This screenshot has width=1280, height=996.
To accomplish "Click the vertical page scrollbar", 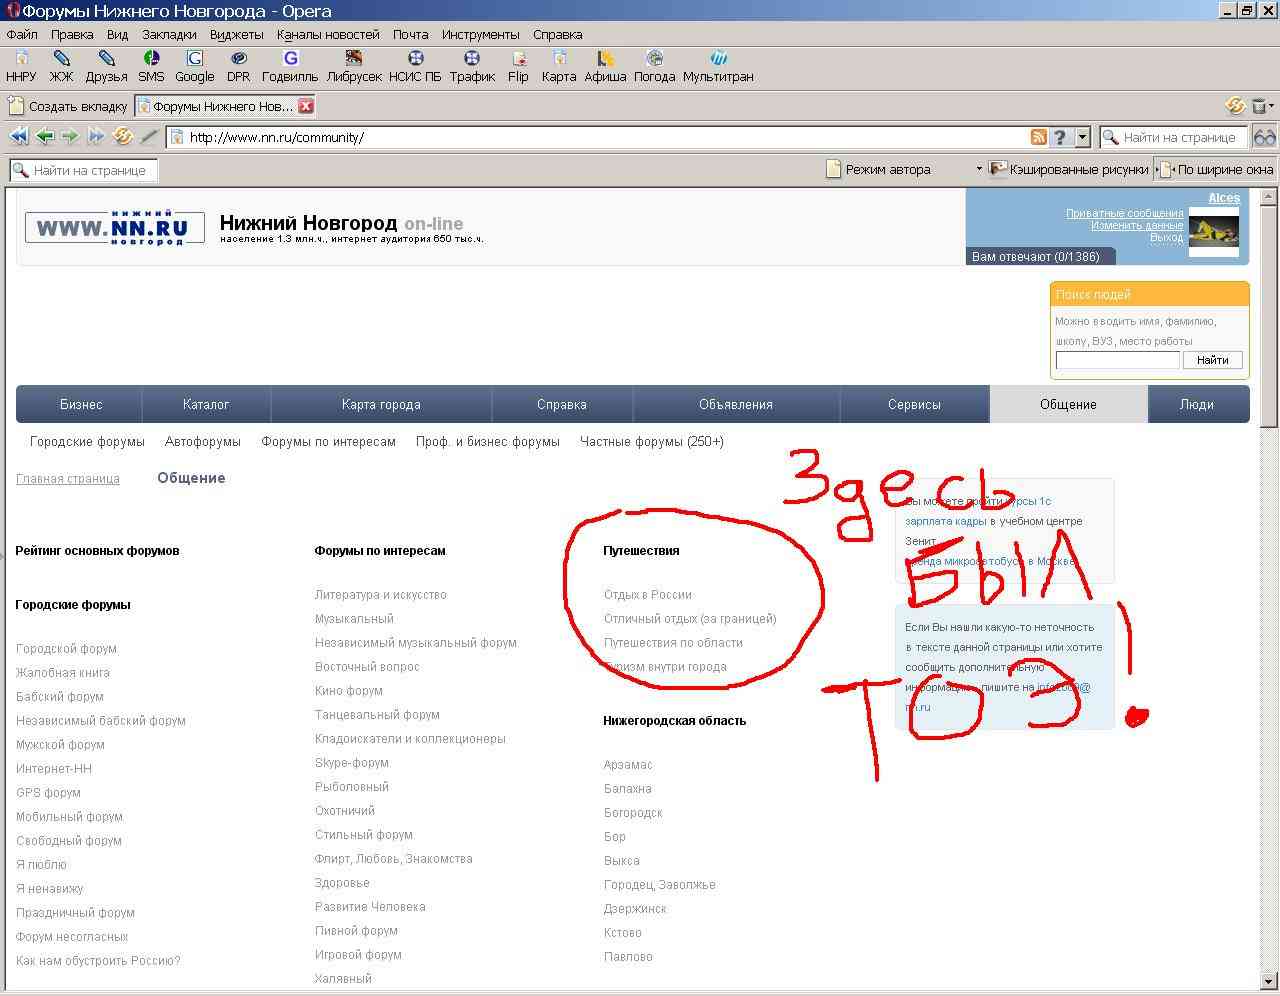I will (x=1270, y=600).
